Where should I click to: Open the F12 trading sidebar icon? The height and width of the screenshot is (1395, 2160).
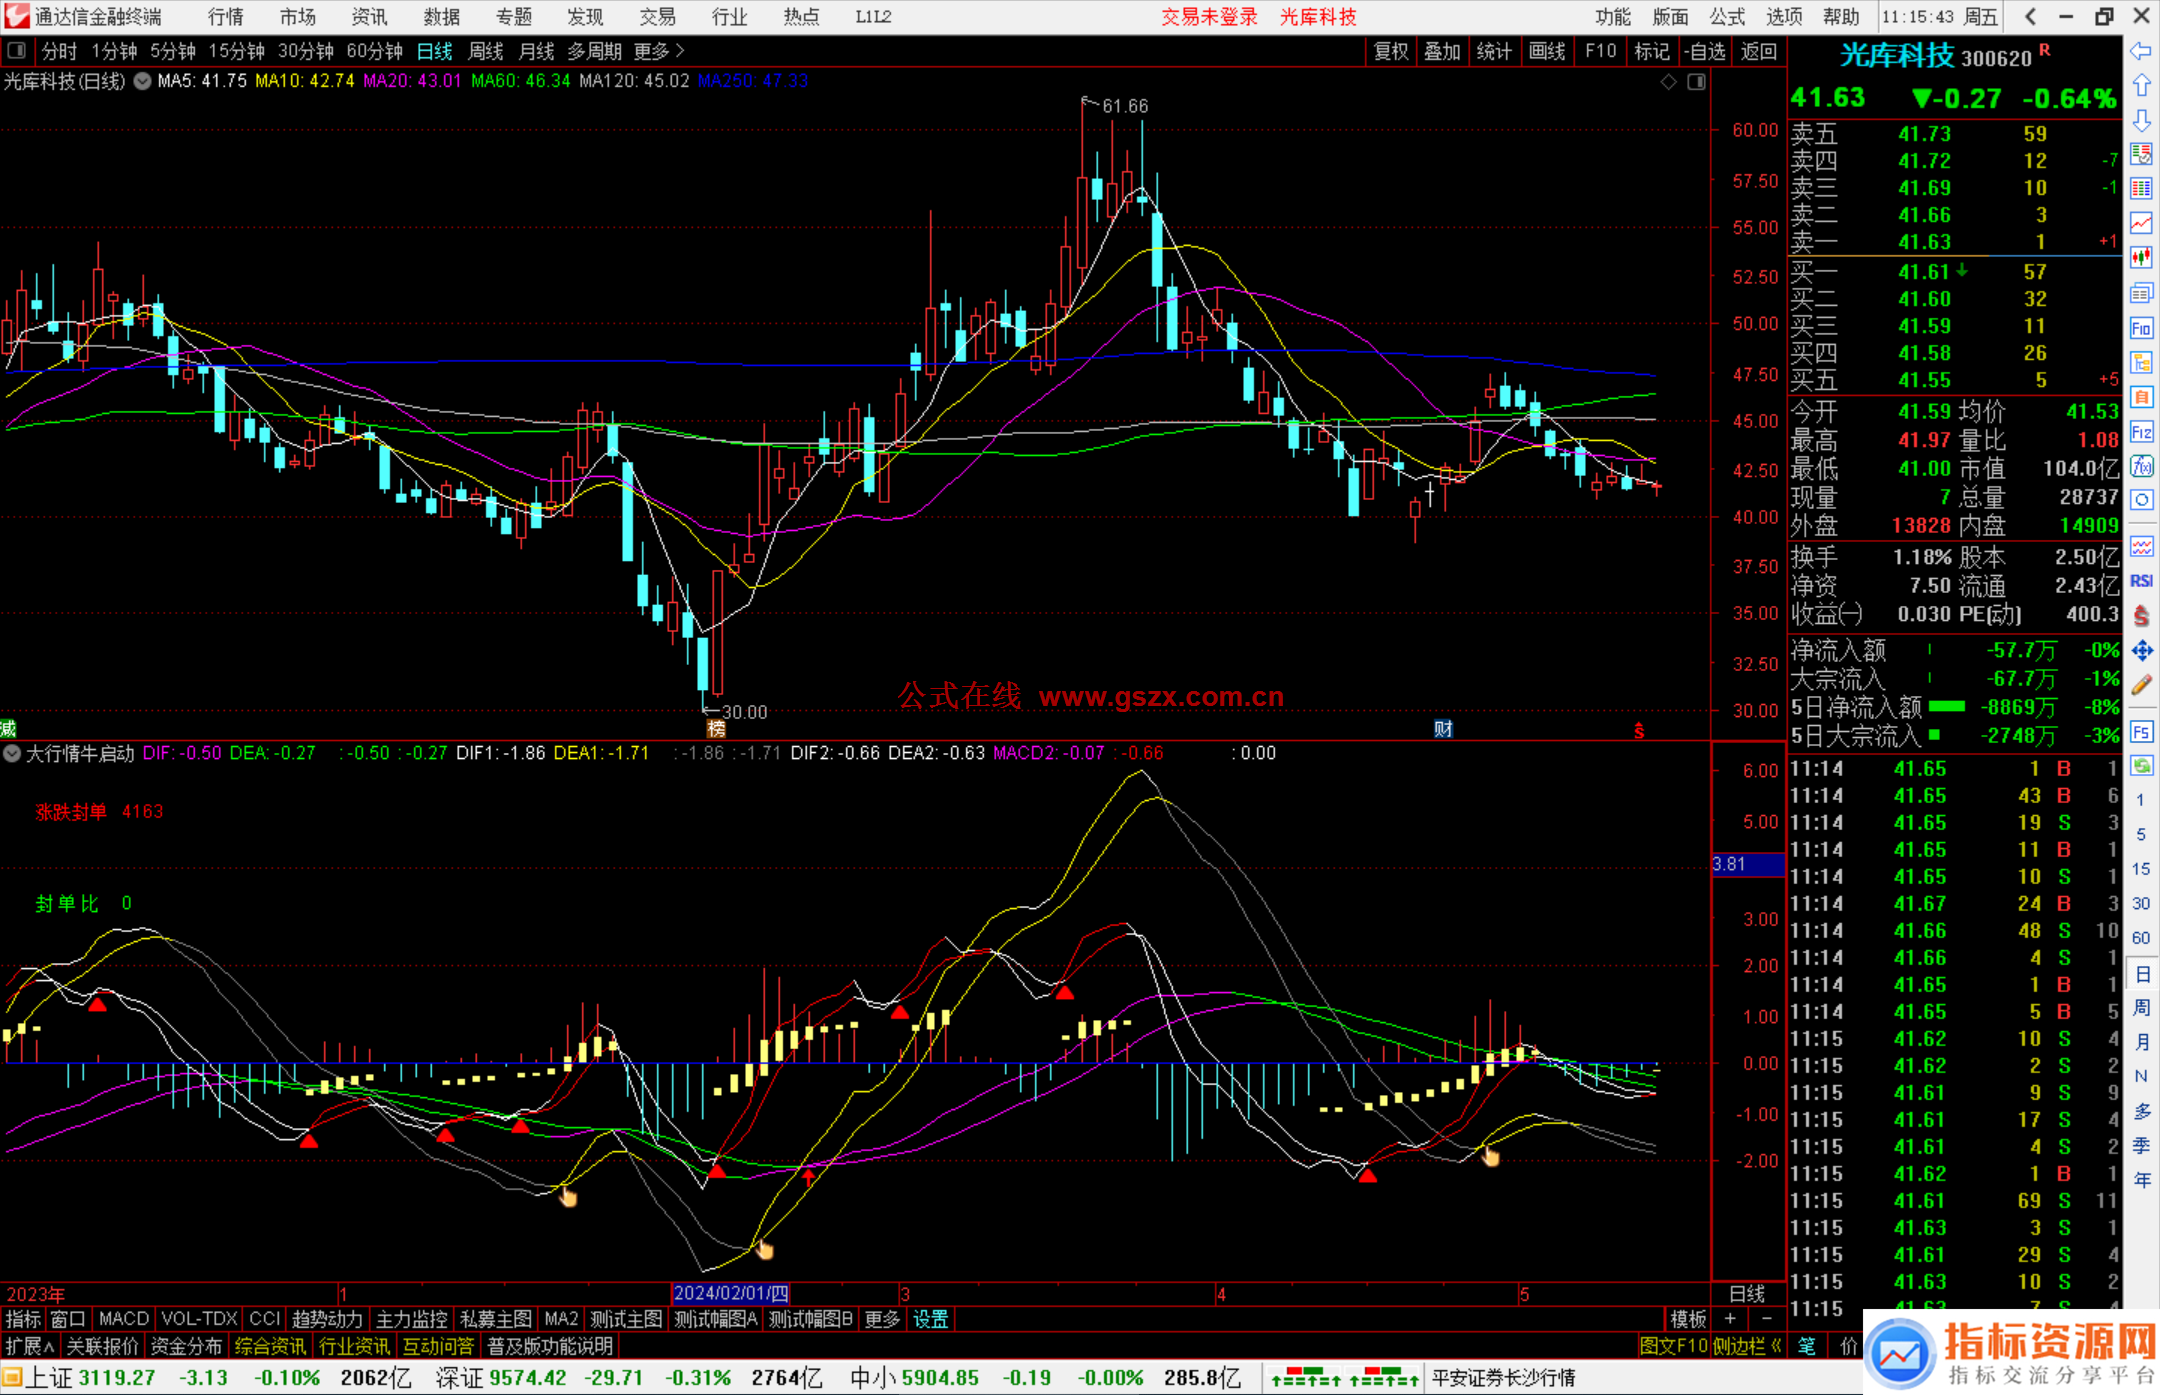[2141, 432]
